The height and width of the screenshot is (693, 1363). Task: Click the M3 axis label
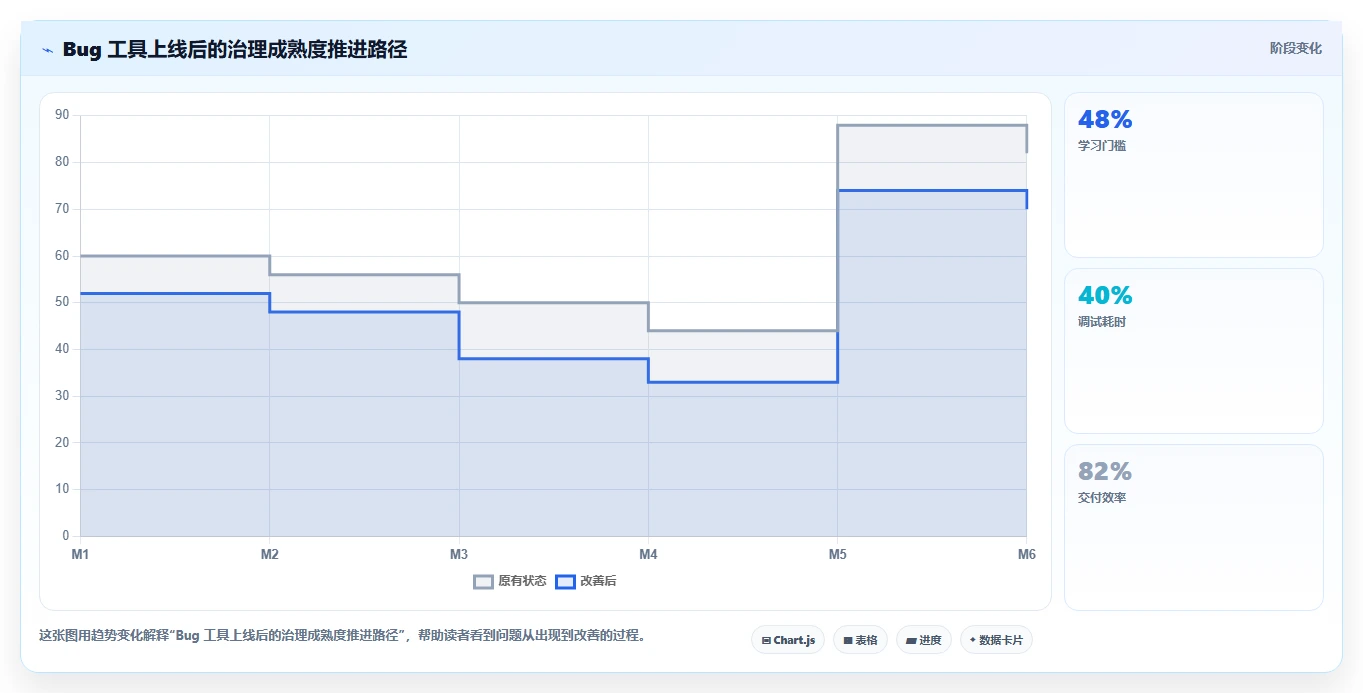pyautogui.click(x=459, y=554)
